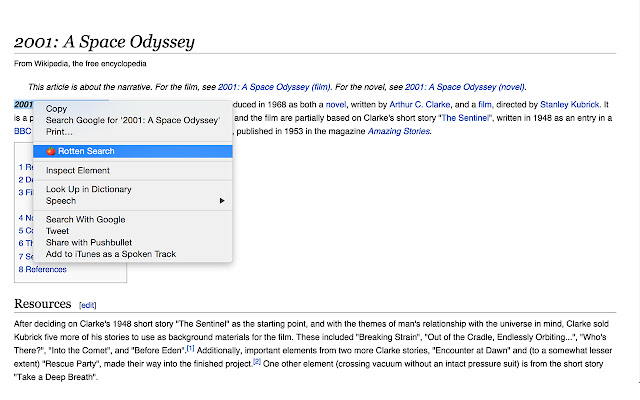Open footnote reference [1]
The image size is (640, 400).
[190, 349]
